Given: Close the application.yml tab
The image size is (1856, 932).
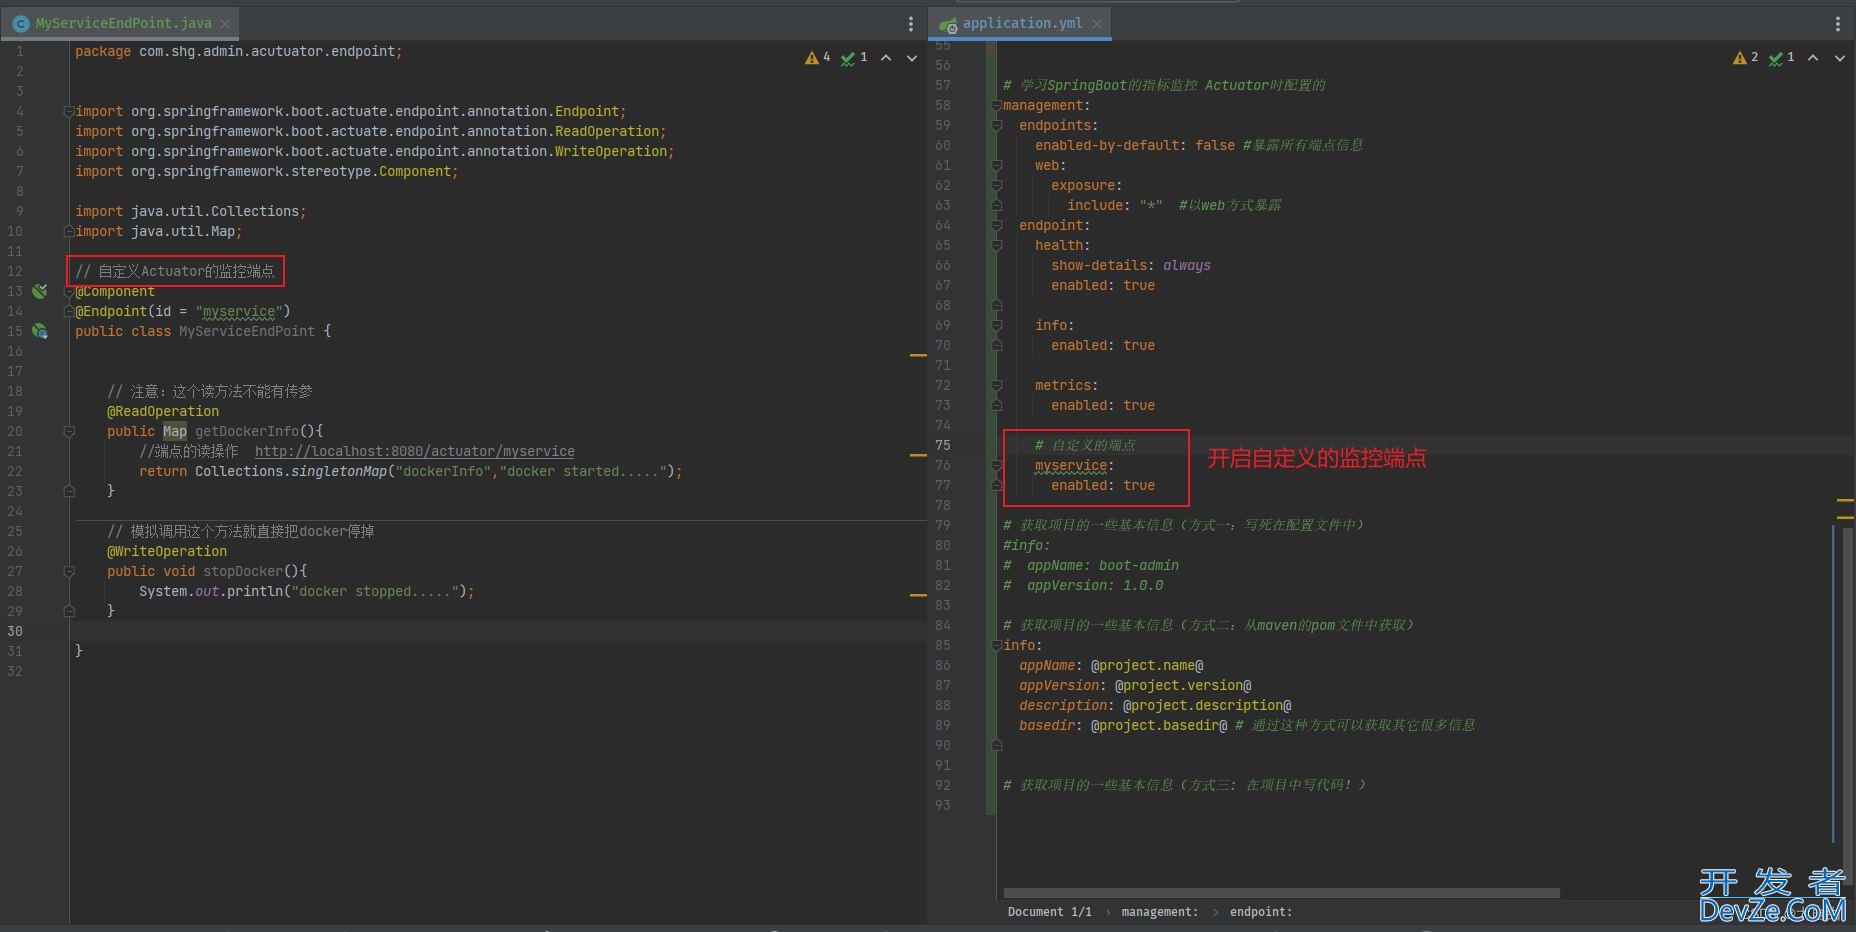Looking at the screenshot, I should pyautogui.click(x=1097, y=23).
